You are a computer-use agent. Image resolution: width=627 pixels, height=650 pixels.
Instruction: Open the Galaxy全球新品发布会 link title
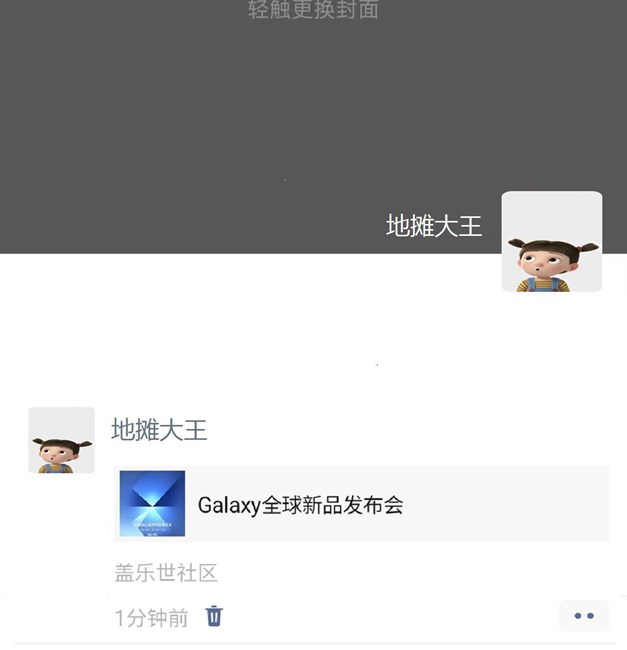click(300, 505)
